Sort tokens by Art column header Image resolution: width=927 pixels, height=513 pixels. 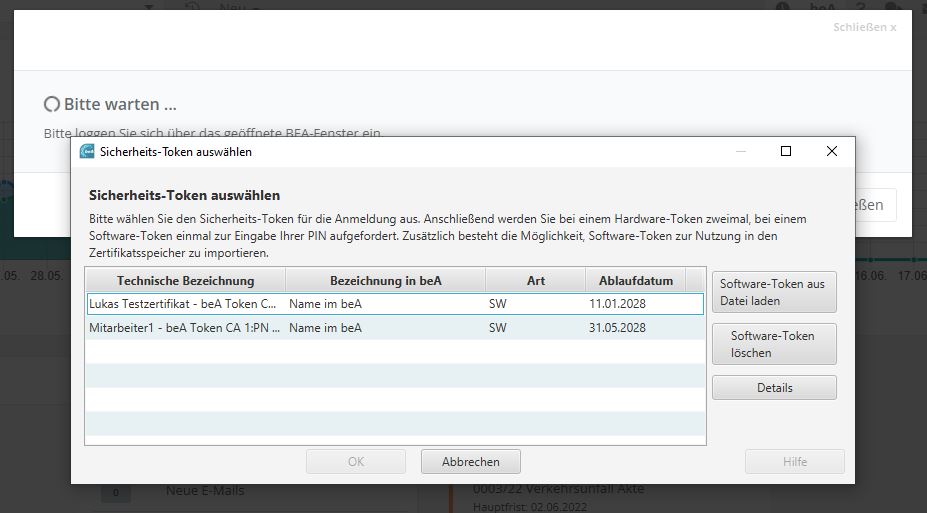(x=535, y=280)
